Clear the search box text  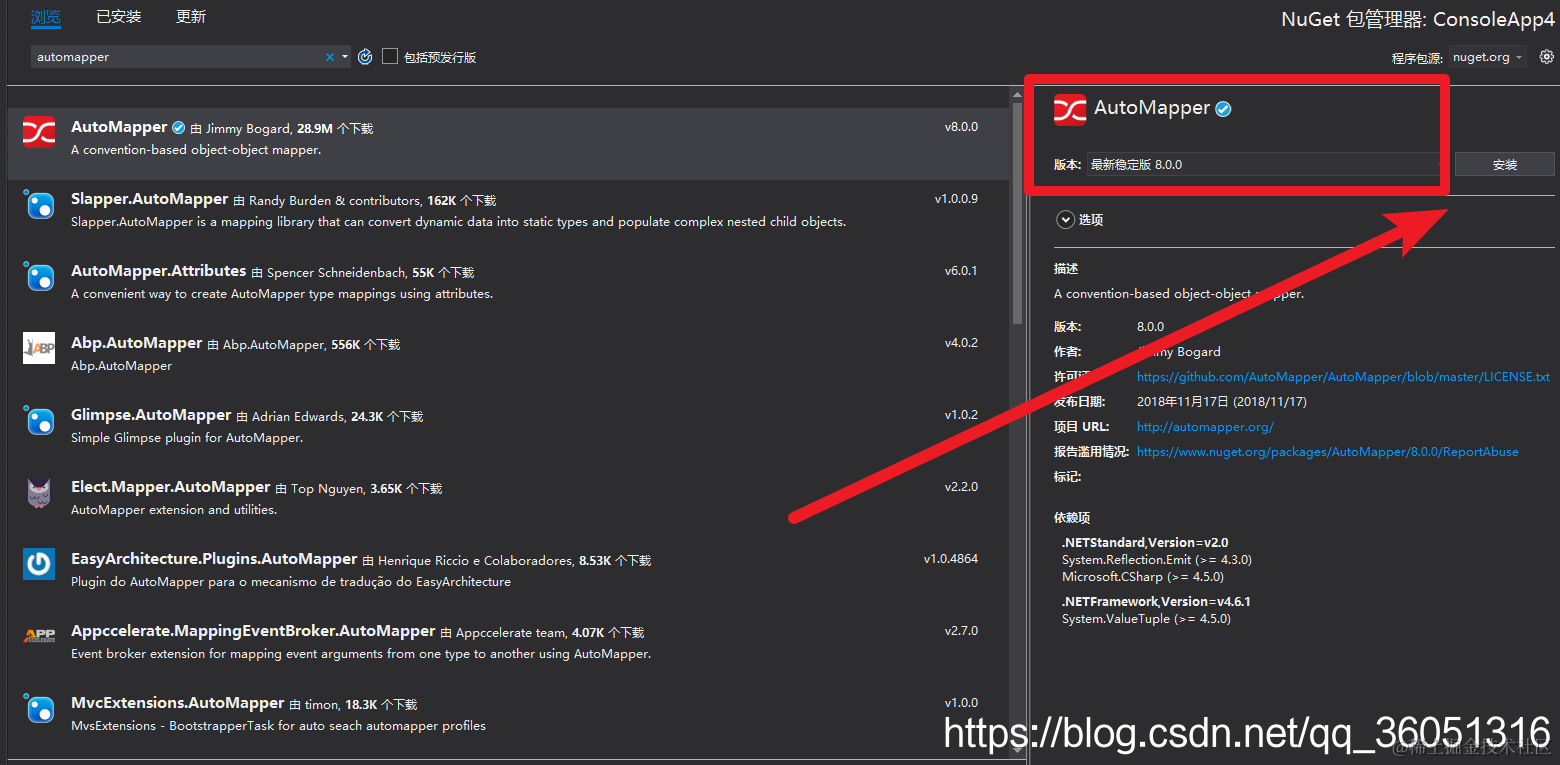(330, 57)
